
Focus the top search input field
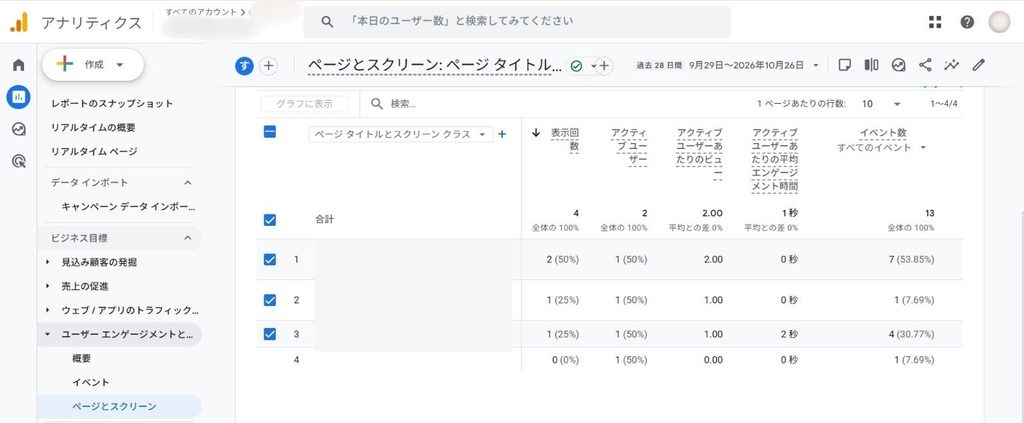[x=517, y=22]
